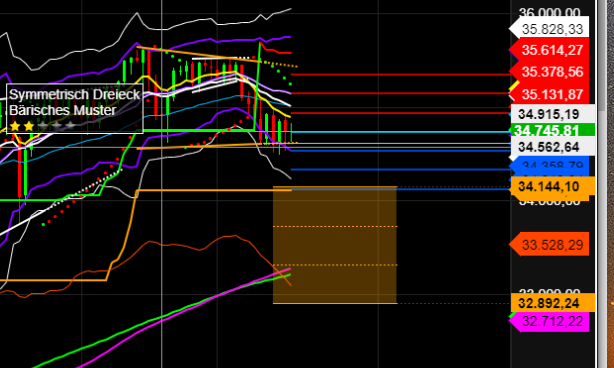Click the red 35.131,87 price tag
Screen dimensions: 614x368
click(x=549, y=94)
